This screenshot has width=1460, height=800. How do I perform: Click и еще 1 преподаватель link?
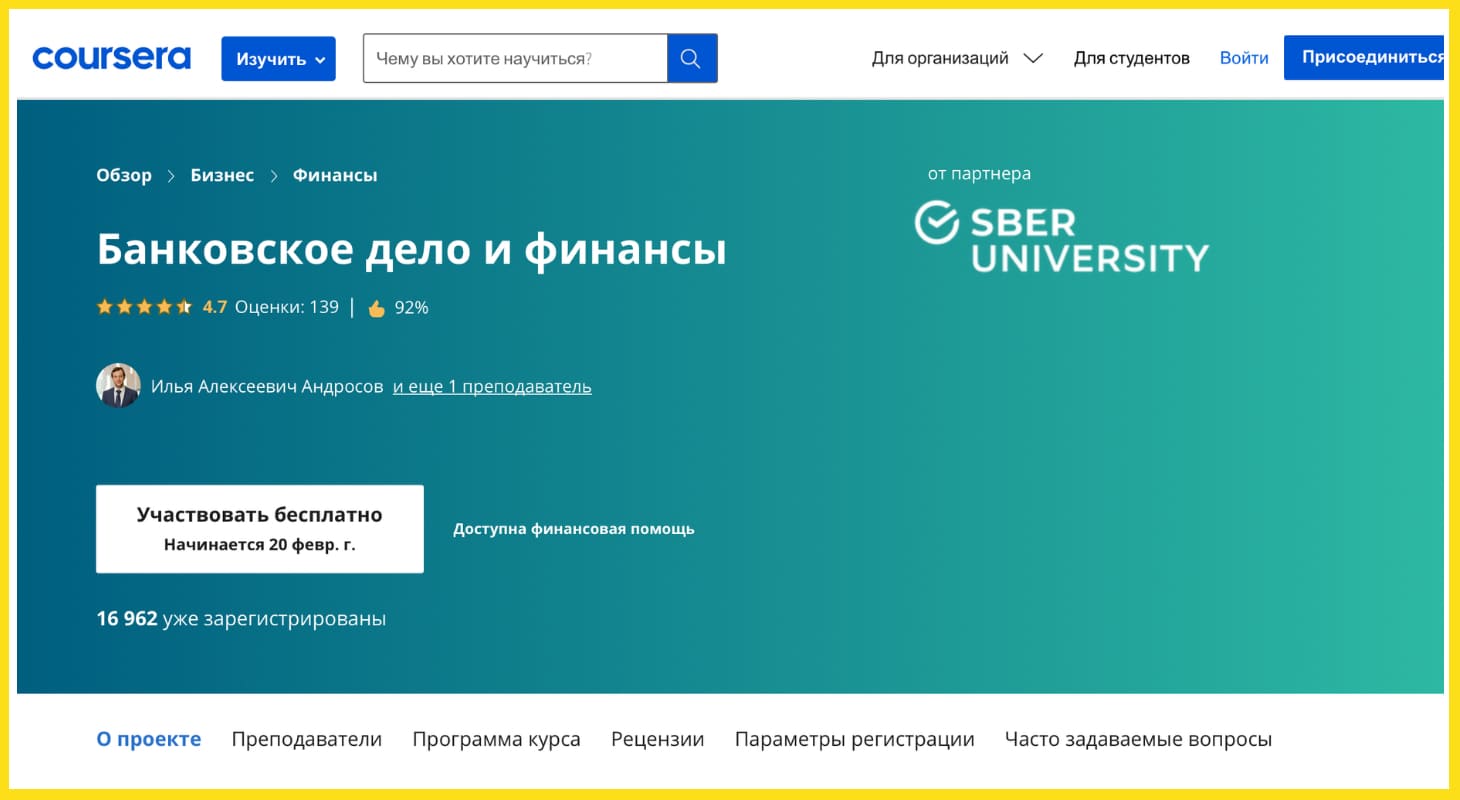tap(492, 386)
